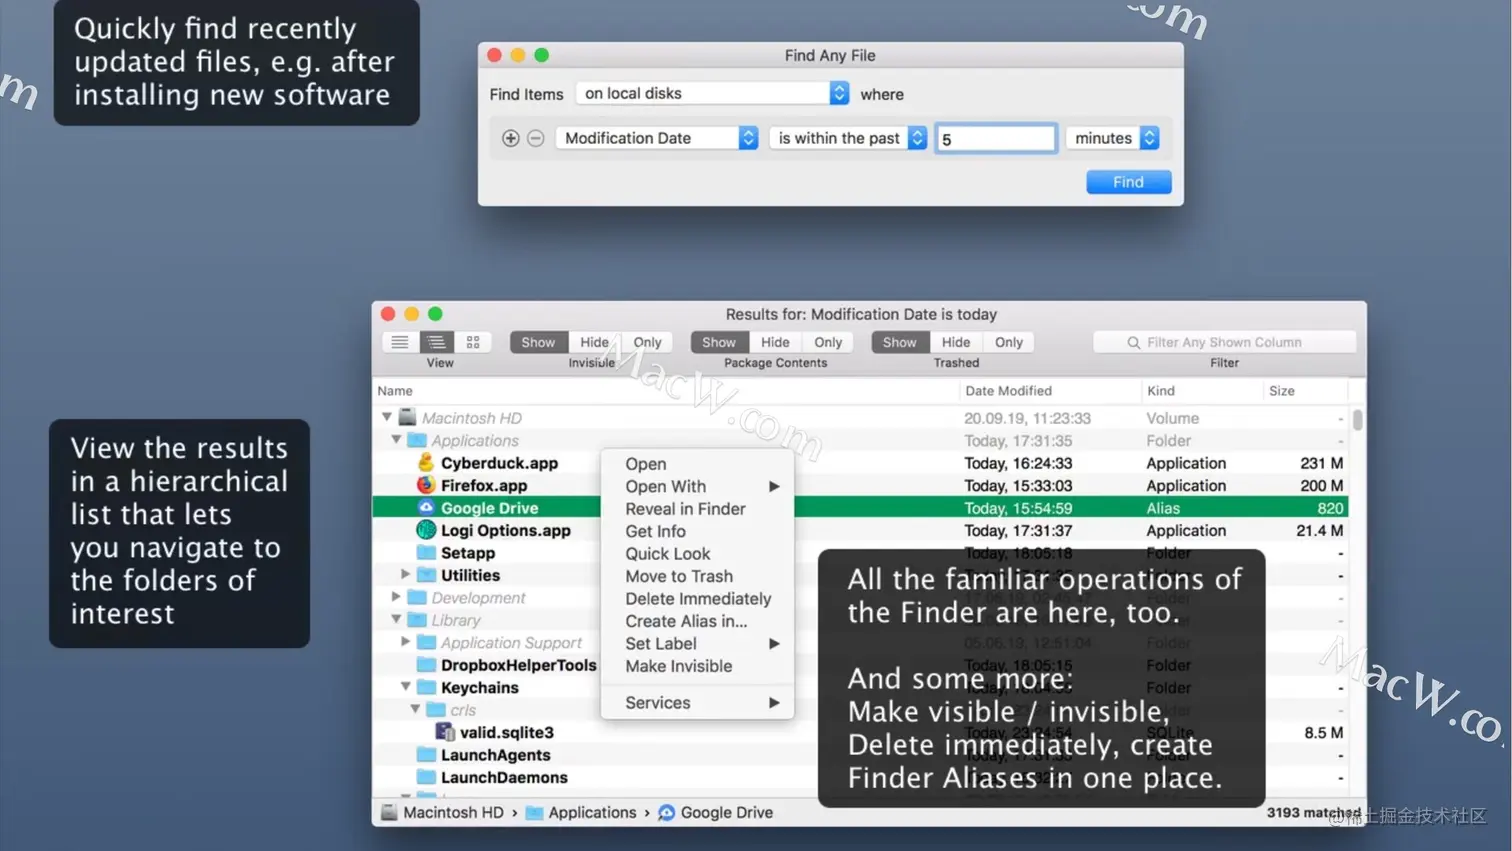Image resolution: width=1512 pixels, height=851 pixels.
Task: Open the 'is within the past' dropdown
Action: 849,138
